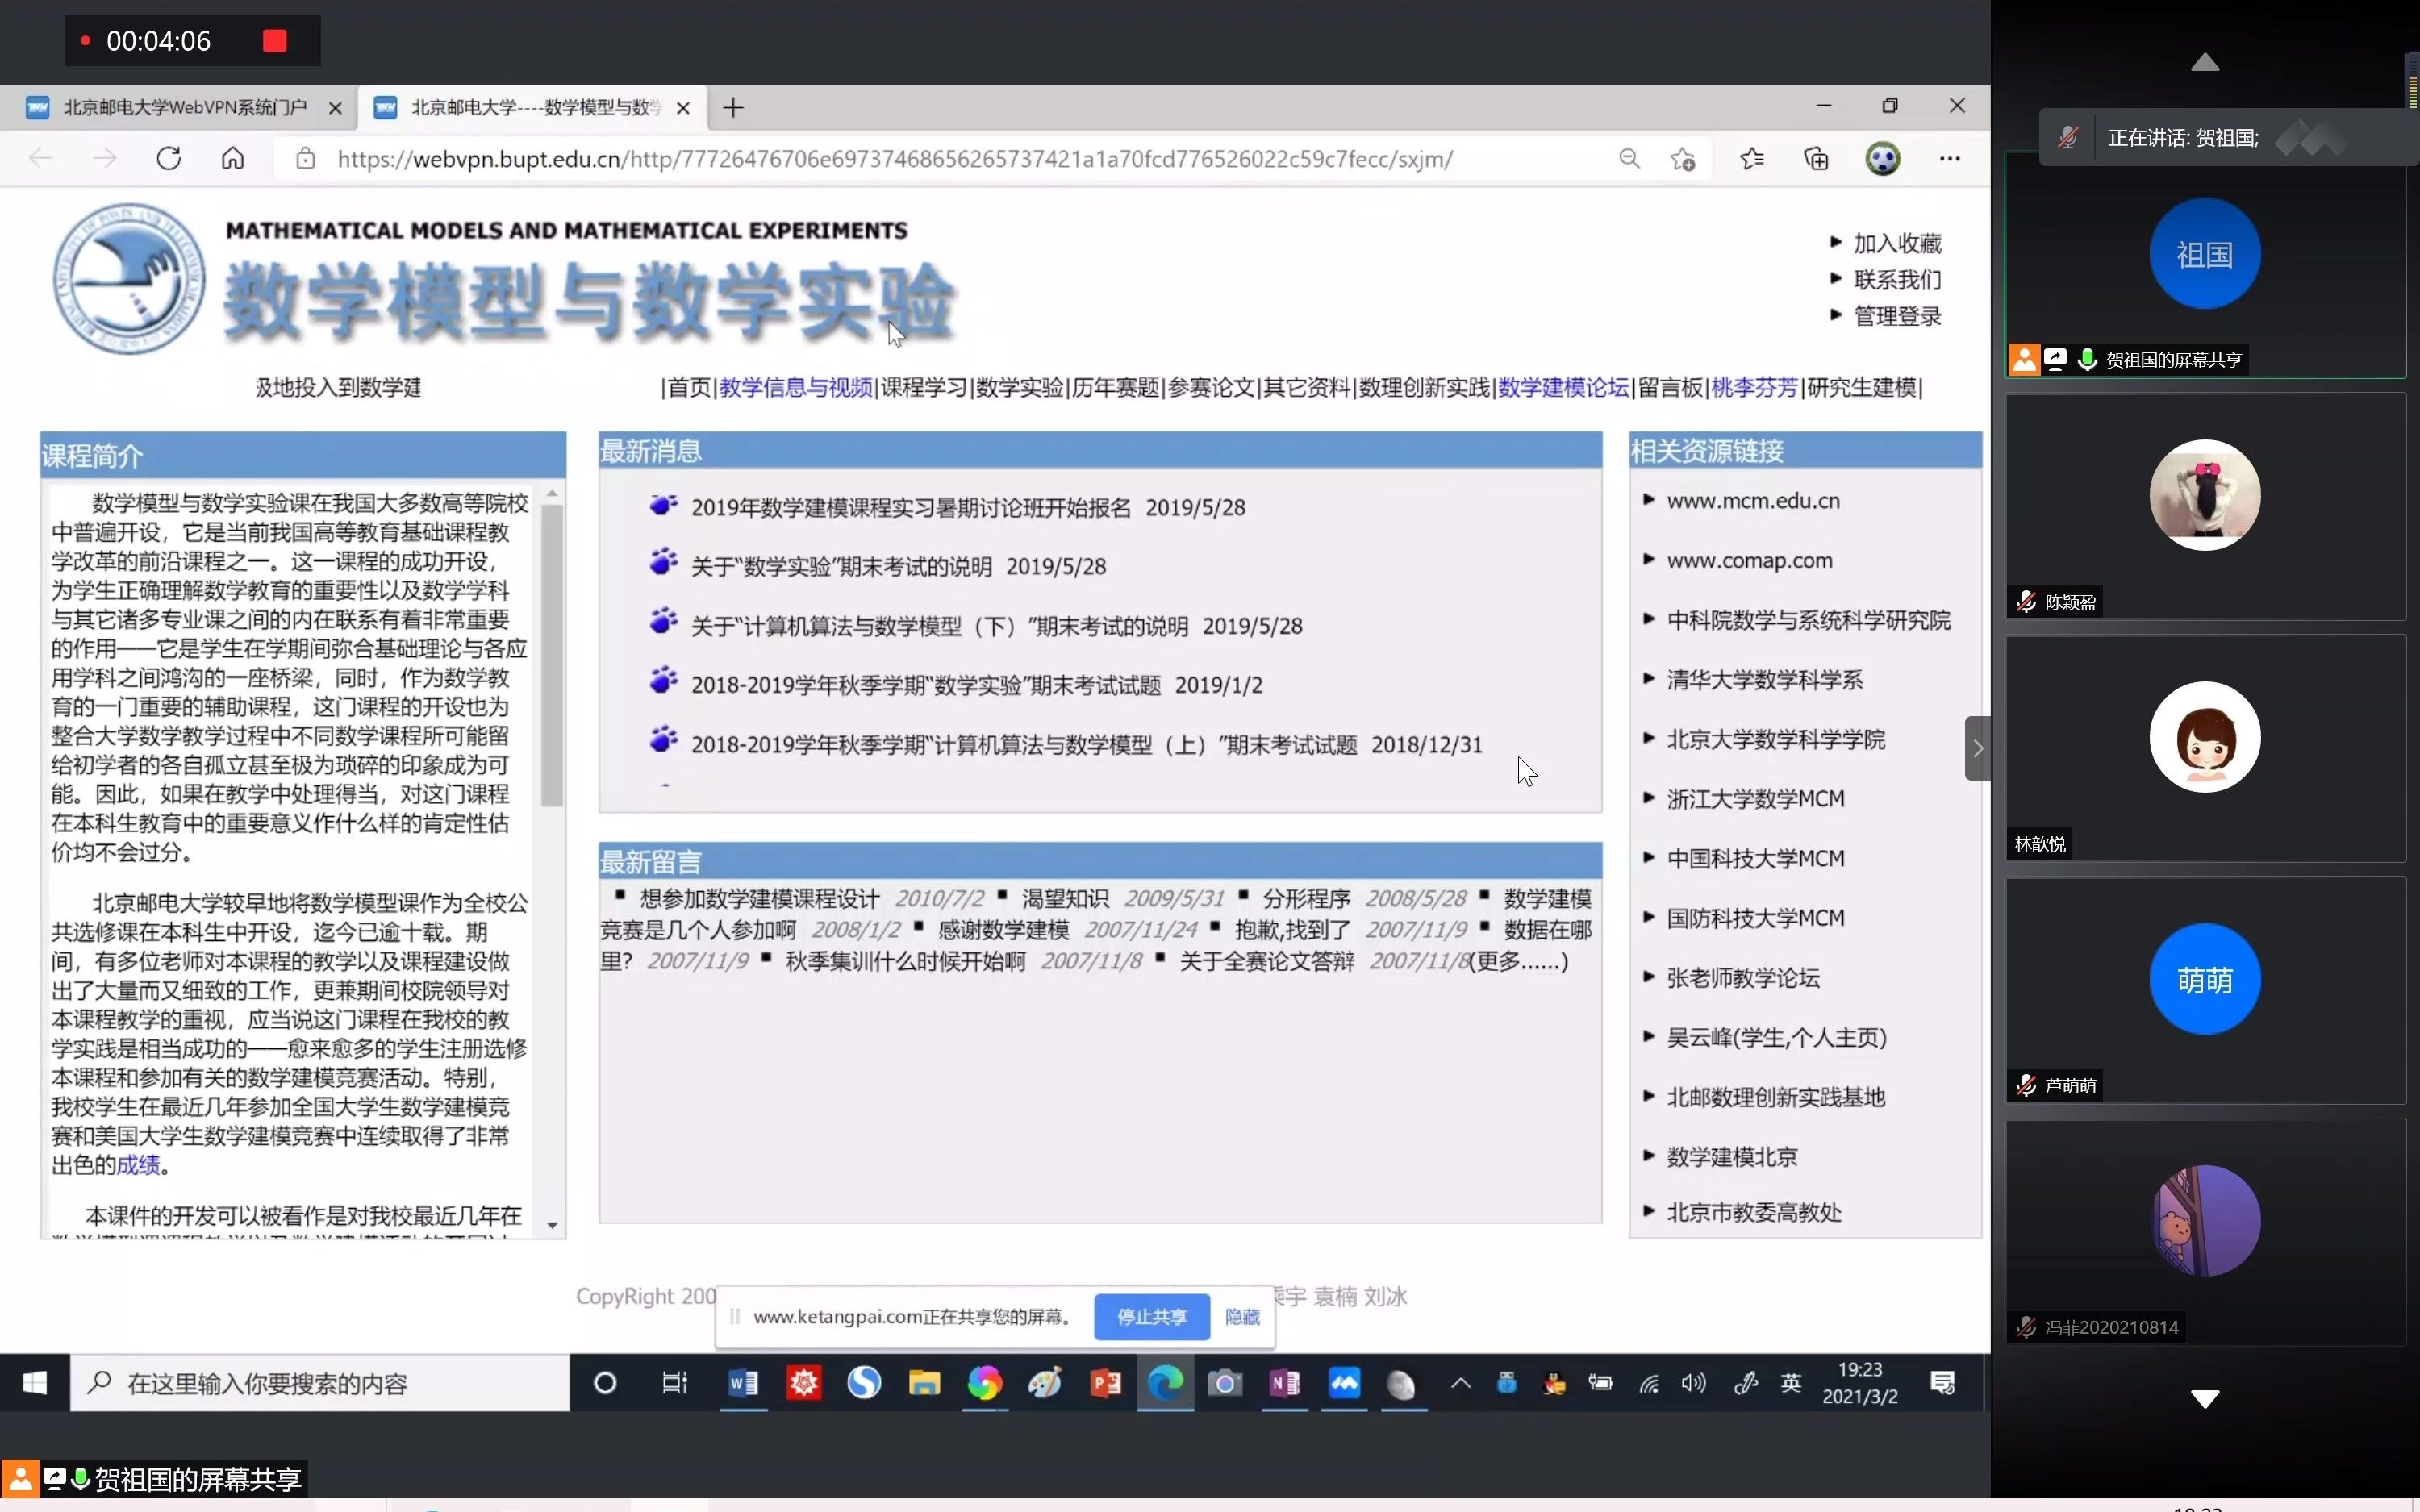
Task: Open Edge Collections panel
Action: 1815,158
